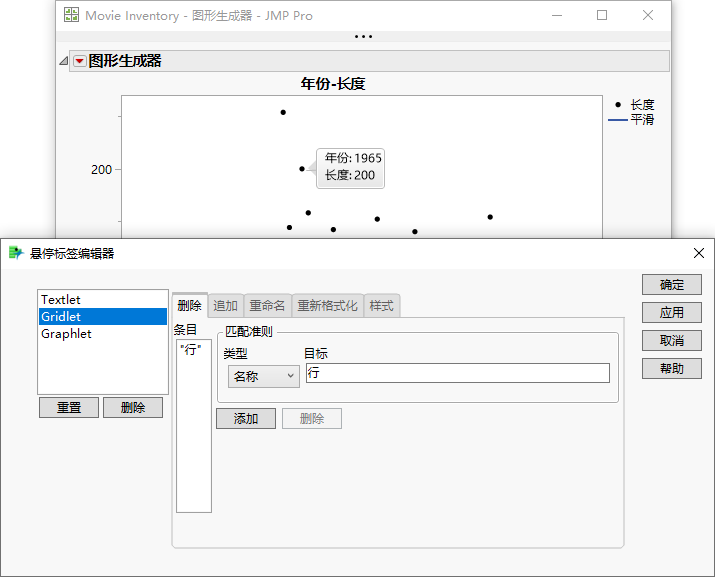Open help with the 帮助 button
Viewport: 715px width, 577px height.
tap(672, 369)
